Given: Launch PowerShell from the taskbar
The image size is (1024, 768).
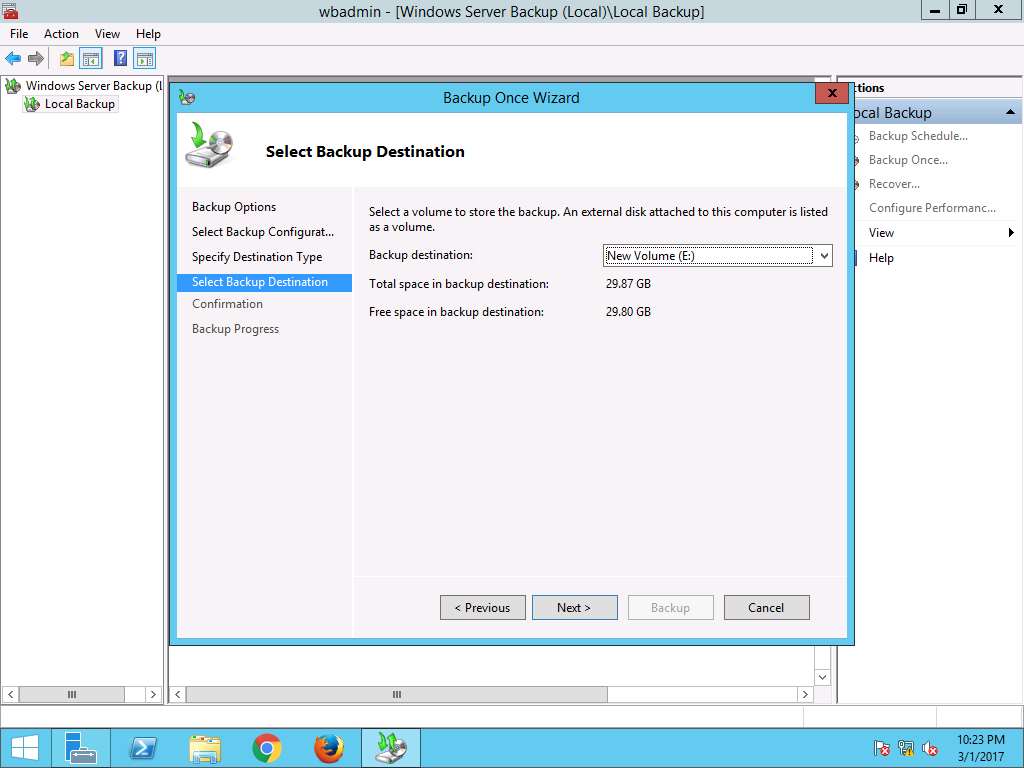Looking at the screenshot, I should pos(143,748).
